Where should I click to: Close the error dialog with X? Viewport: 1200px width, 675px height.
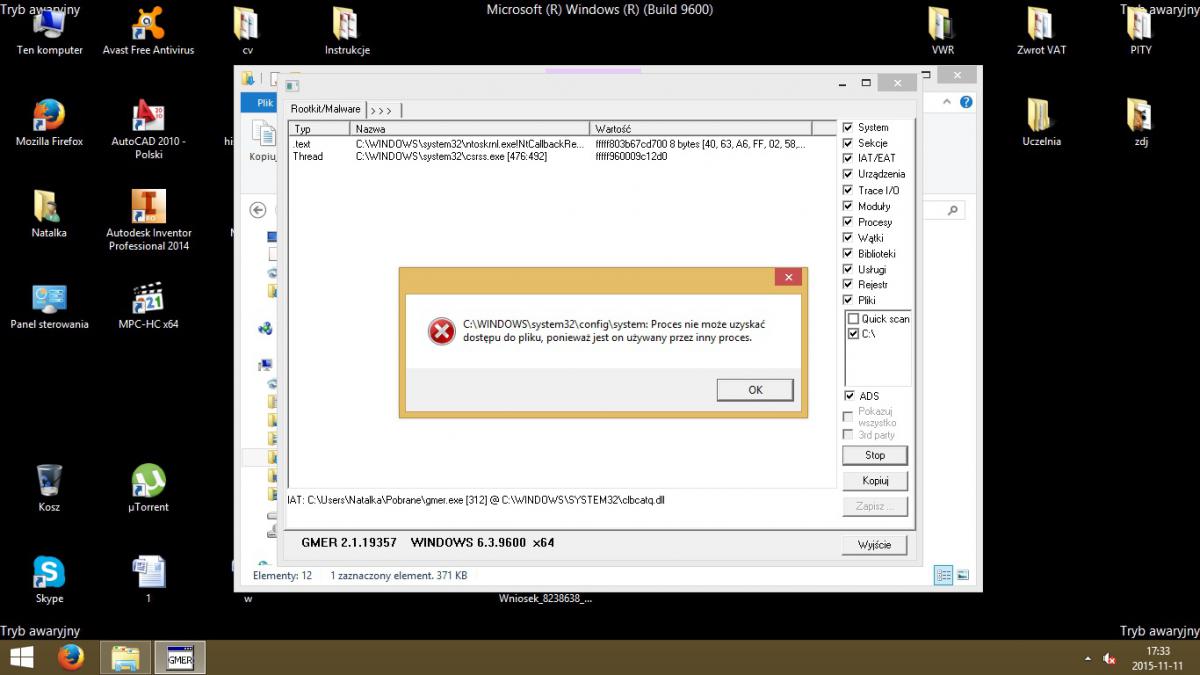pyautogui.click(x=788, y=277)
